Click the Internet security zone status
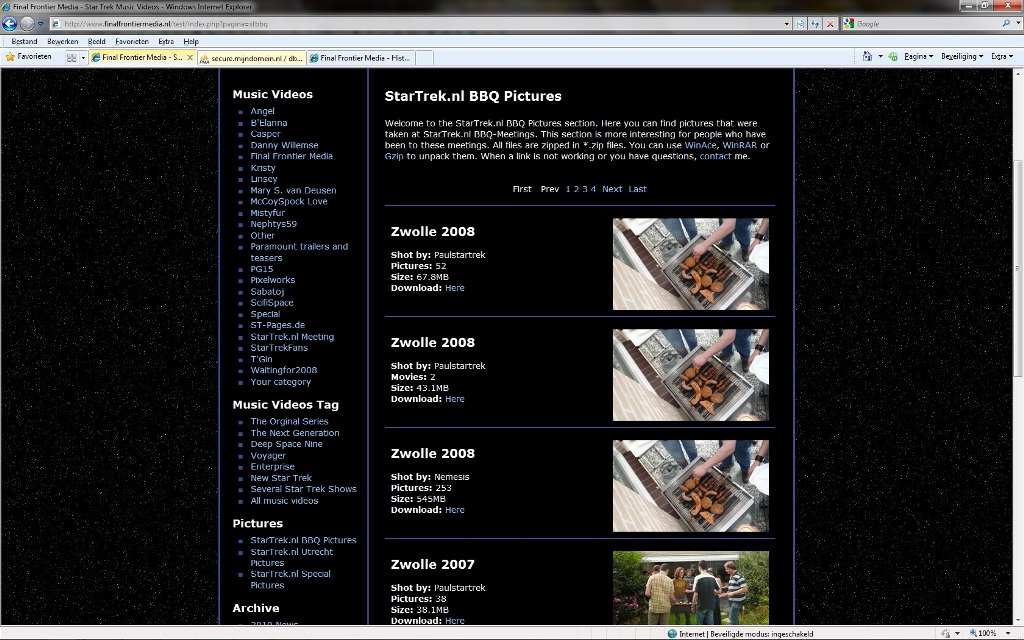The width and height of the screenshot is (1024, 640). tap(740, 633)
